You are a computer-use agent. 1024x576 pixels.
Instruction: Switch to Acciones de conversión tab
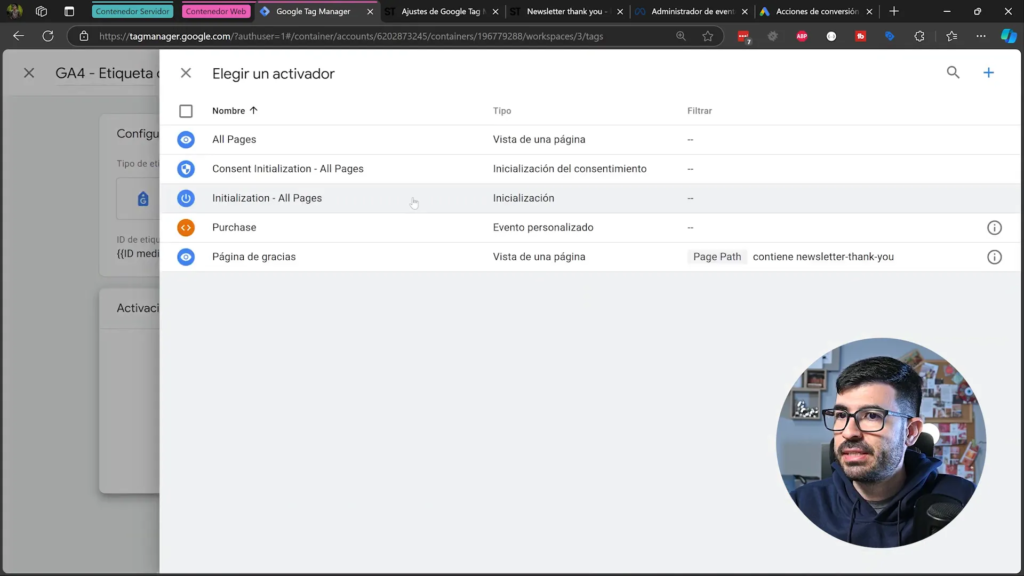coord(816,11)
